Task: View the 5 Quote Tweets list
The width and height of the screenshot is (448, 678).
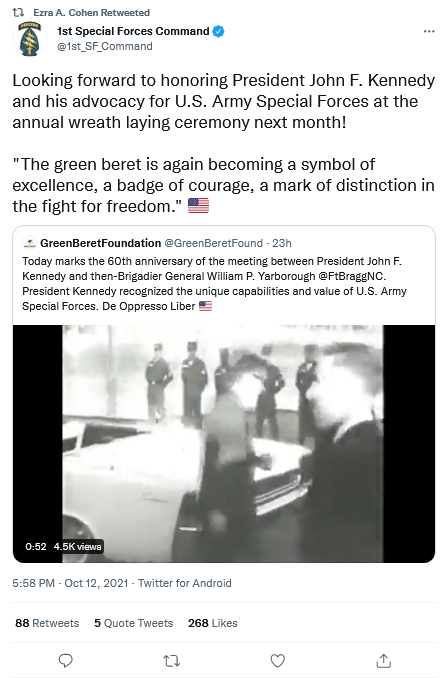Action: pos(134,623)
